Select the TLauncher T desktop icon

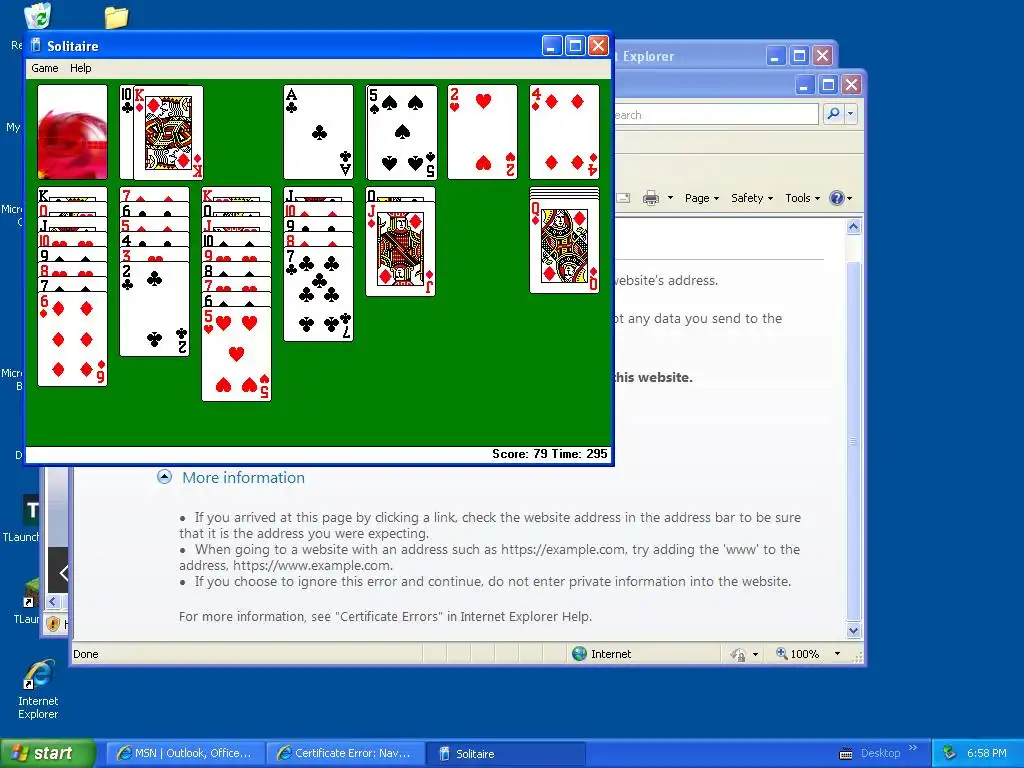click(31, 509)
